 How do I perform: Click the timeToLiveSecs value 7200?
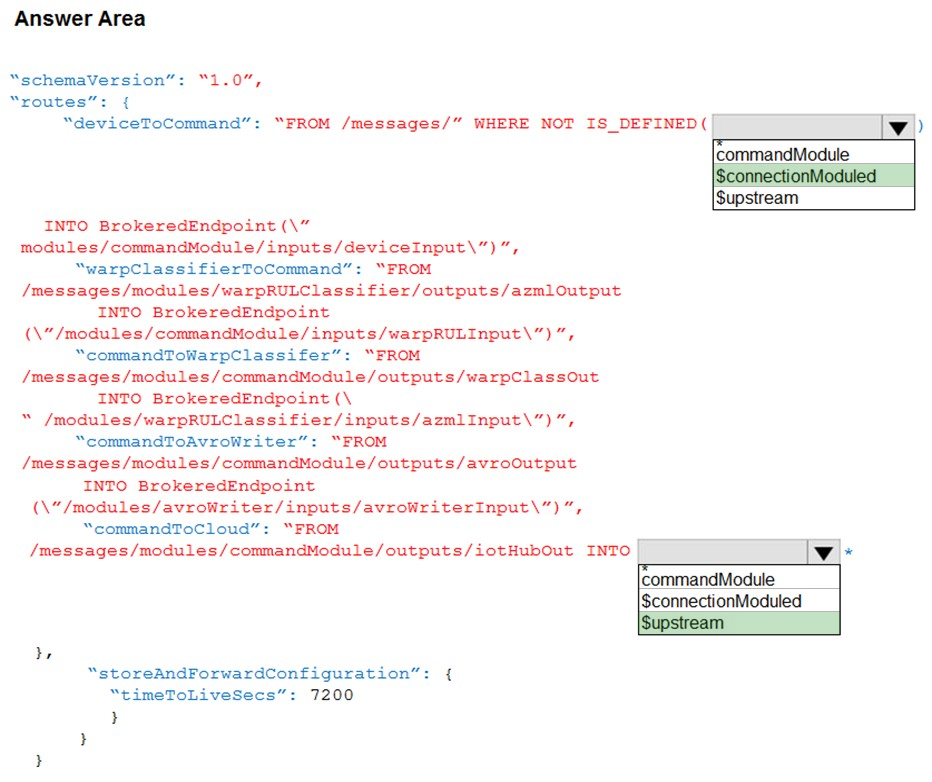point(332,695)
